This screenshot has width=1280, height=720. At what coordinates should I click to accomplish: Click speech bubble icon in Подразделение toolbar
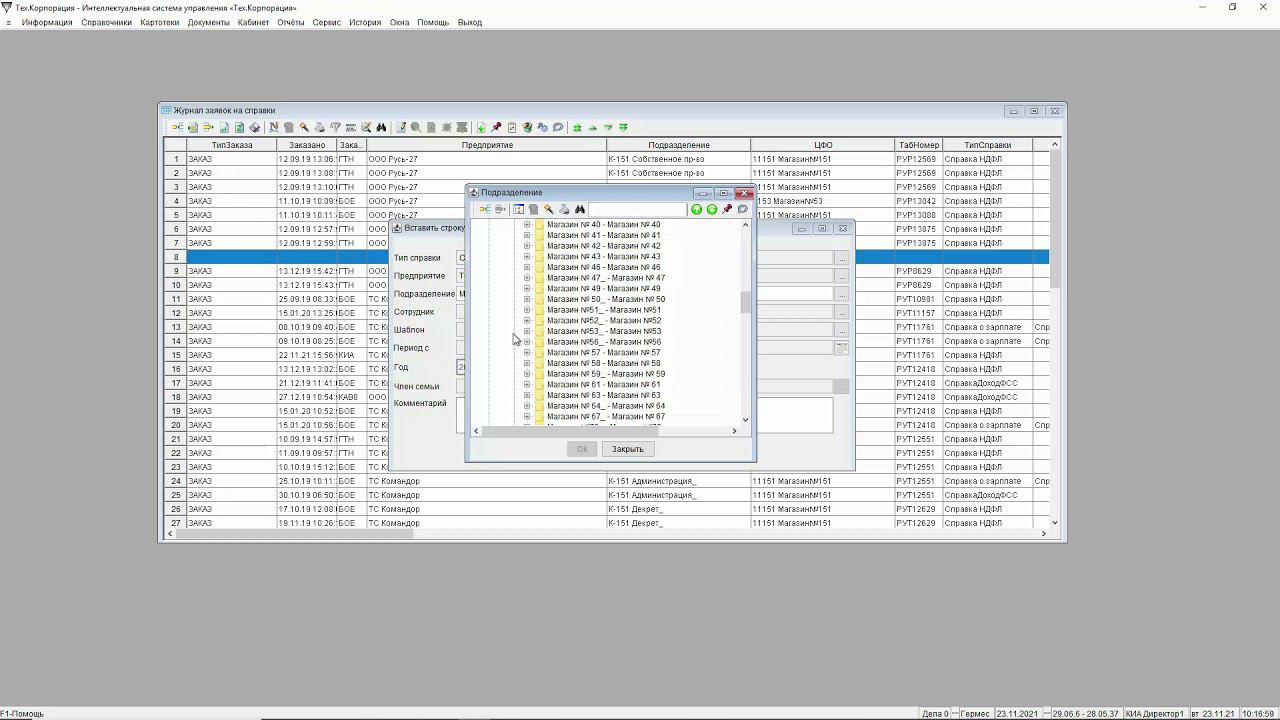coord(743,210)
